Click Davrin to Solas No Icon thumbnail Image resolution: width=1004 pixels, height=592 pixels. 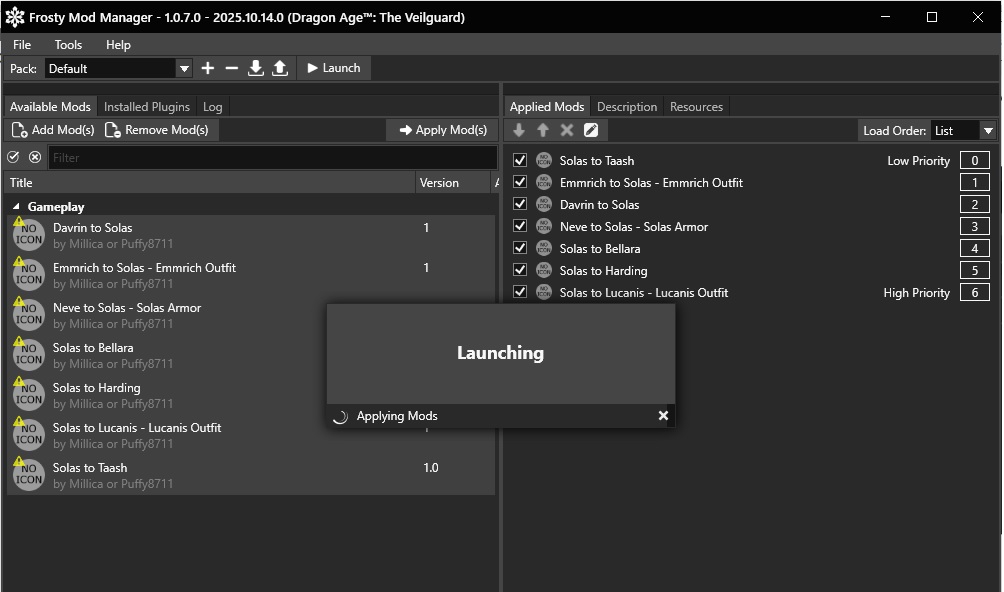[29, 234]
